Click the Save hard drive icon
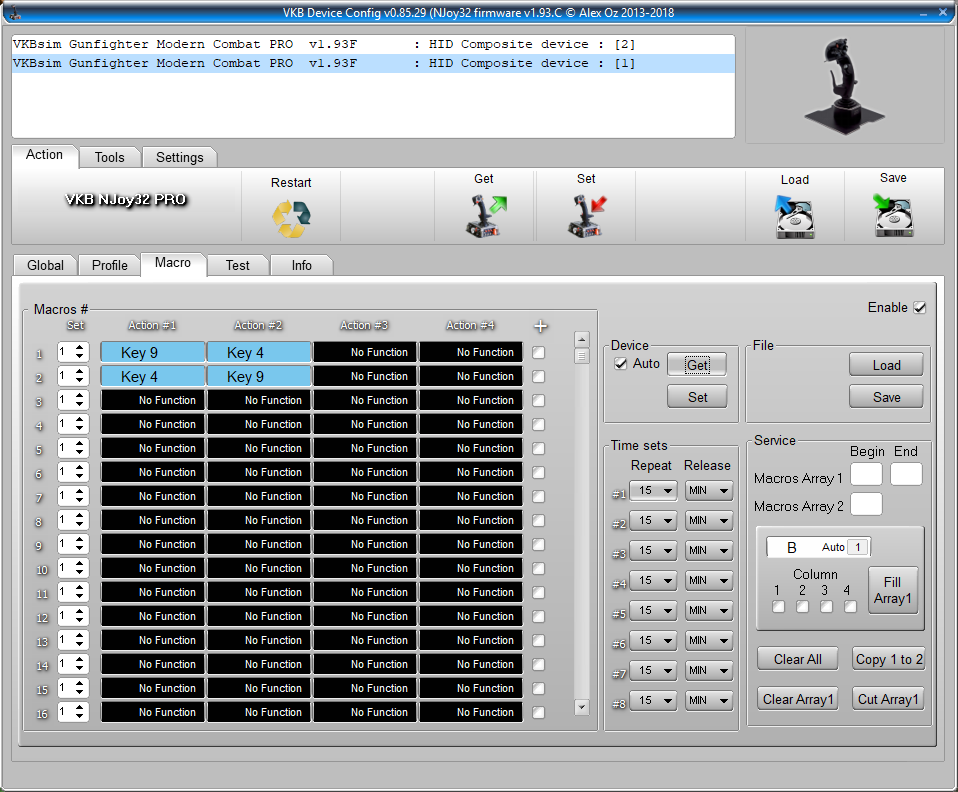The width and height of the screenshot is (958, 792). click(893, 215)
